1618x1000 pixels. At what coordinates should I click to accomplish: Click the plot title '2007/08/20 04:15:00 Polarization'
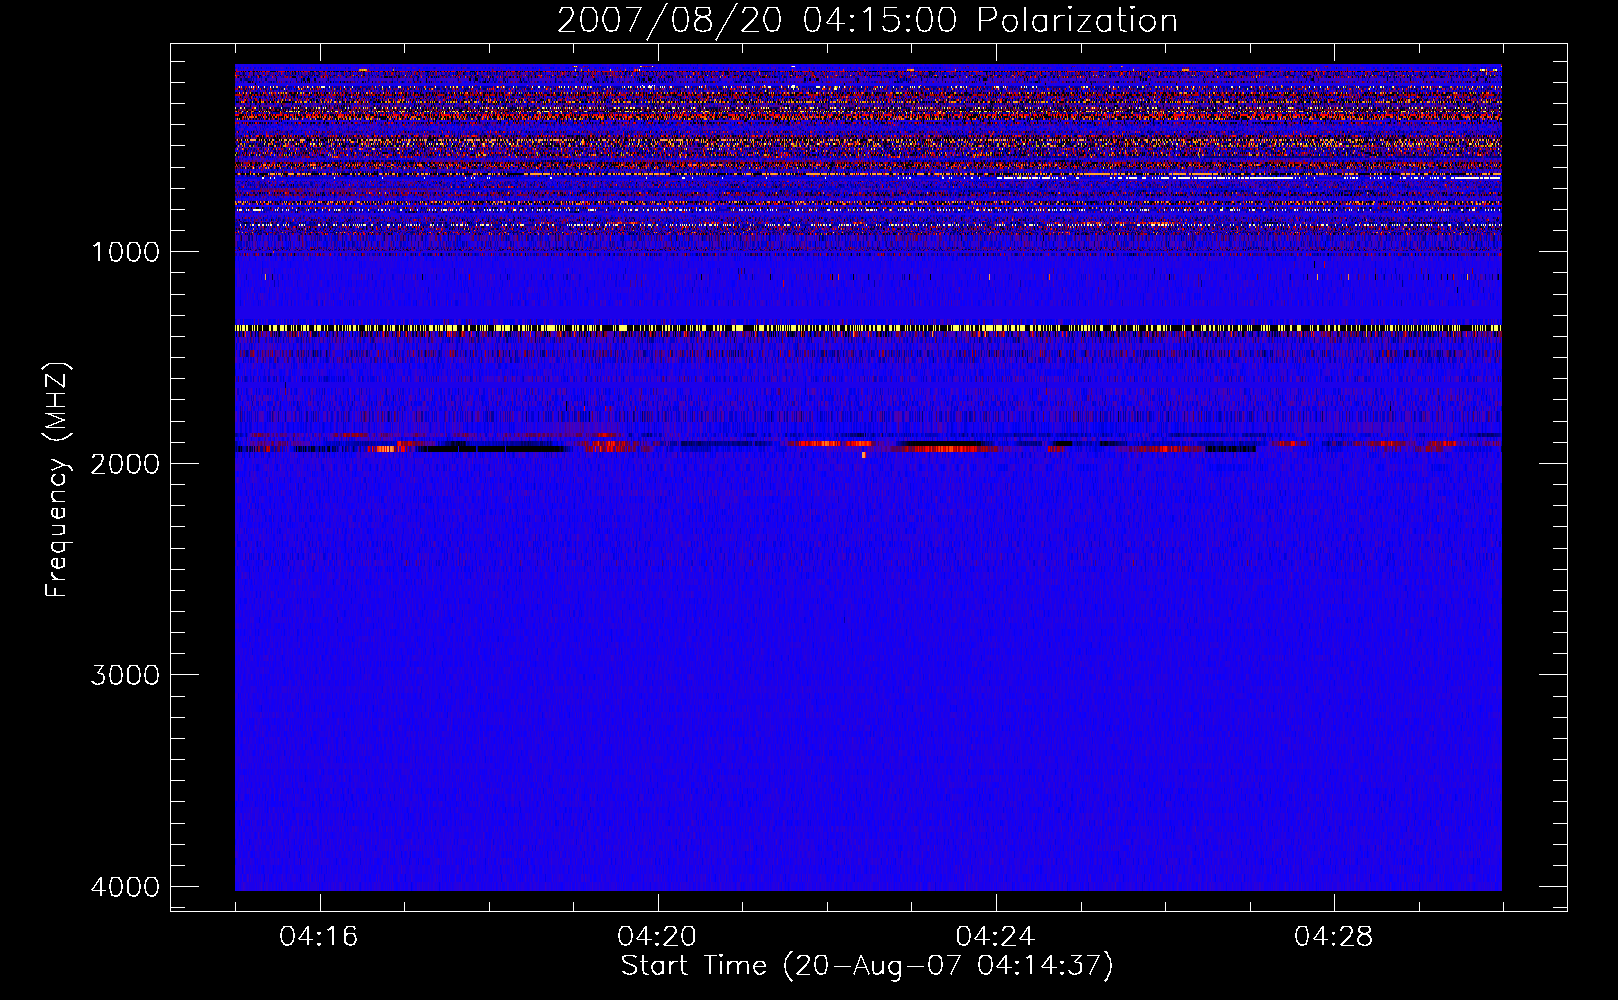867,20
